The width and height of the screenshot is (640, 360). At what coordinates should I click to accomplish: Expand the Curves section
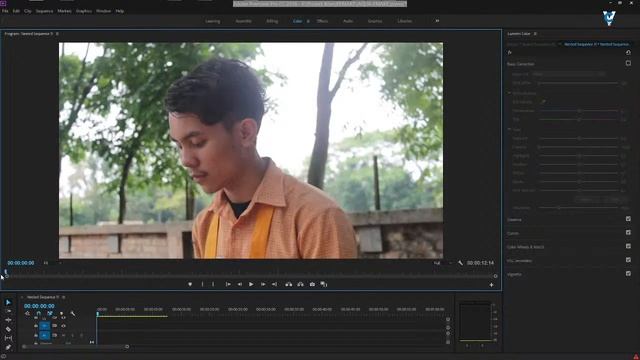[x=513, y=233]
